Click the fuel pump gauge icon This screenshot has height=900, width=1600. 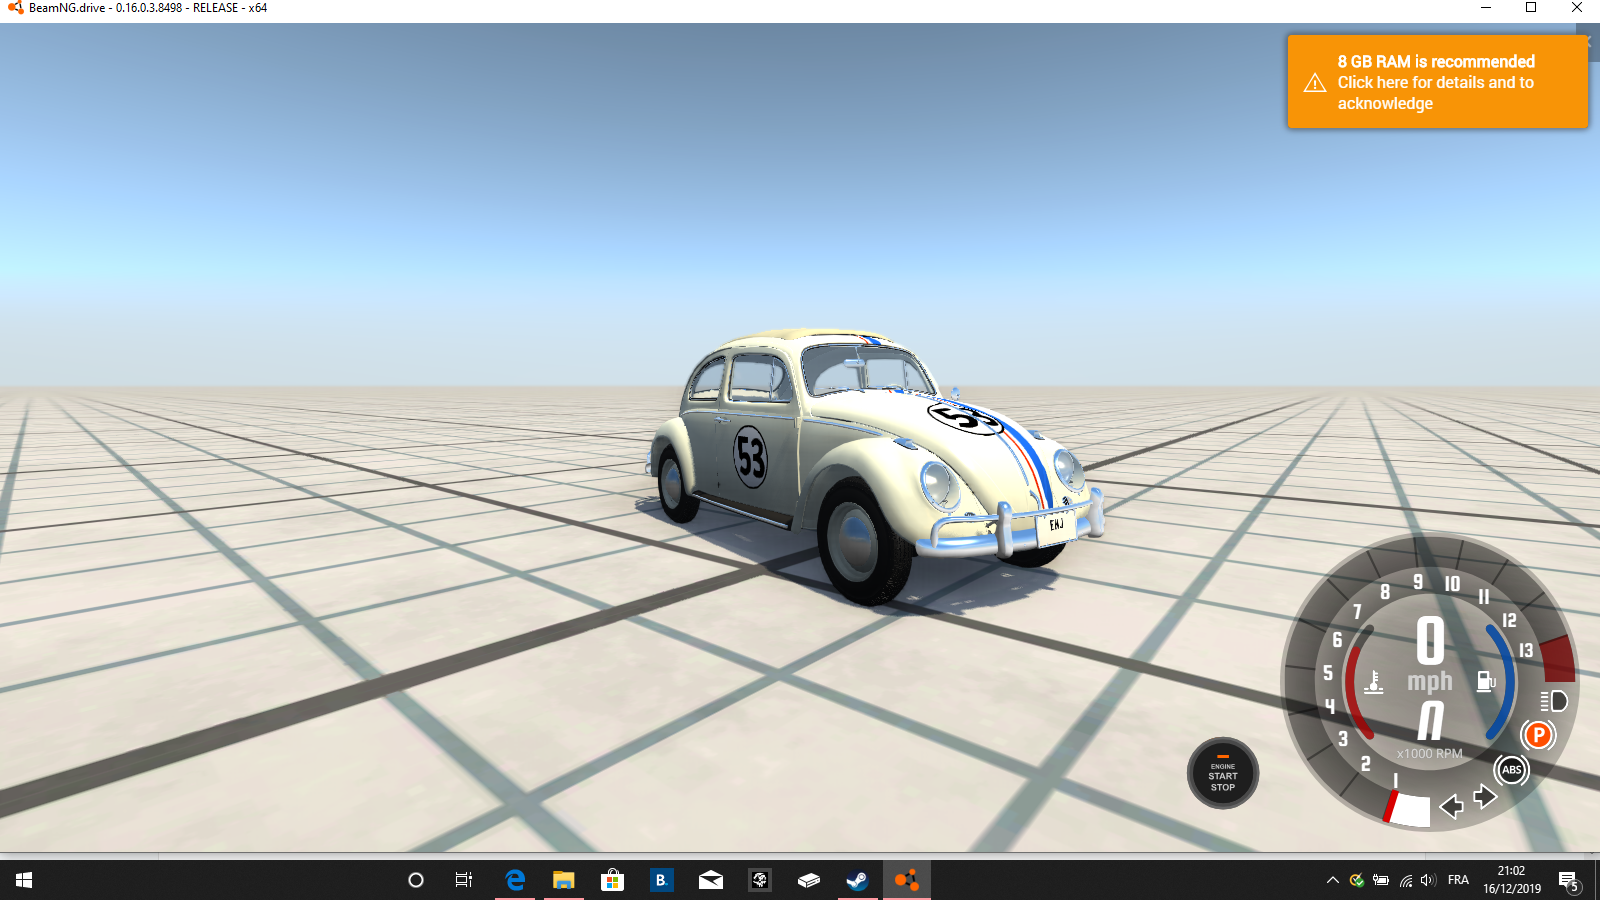tap(1486, 682)
